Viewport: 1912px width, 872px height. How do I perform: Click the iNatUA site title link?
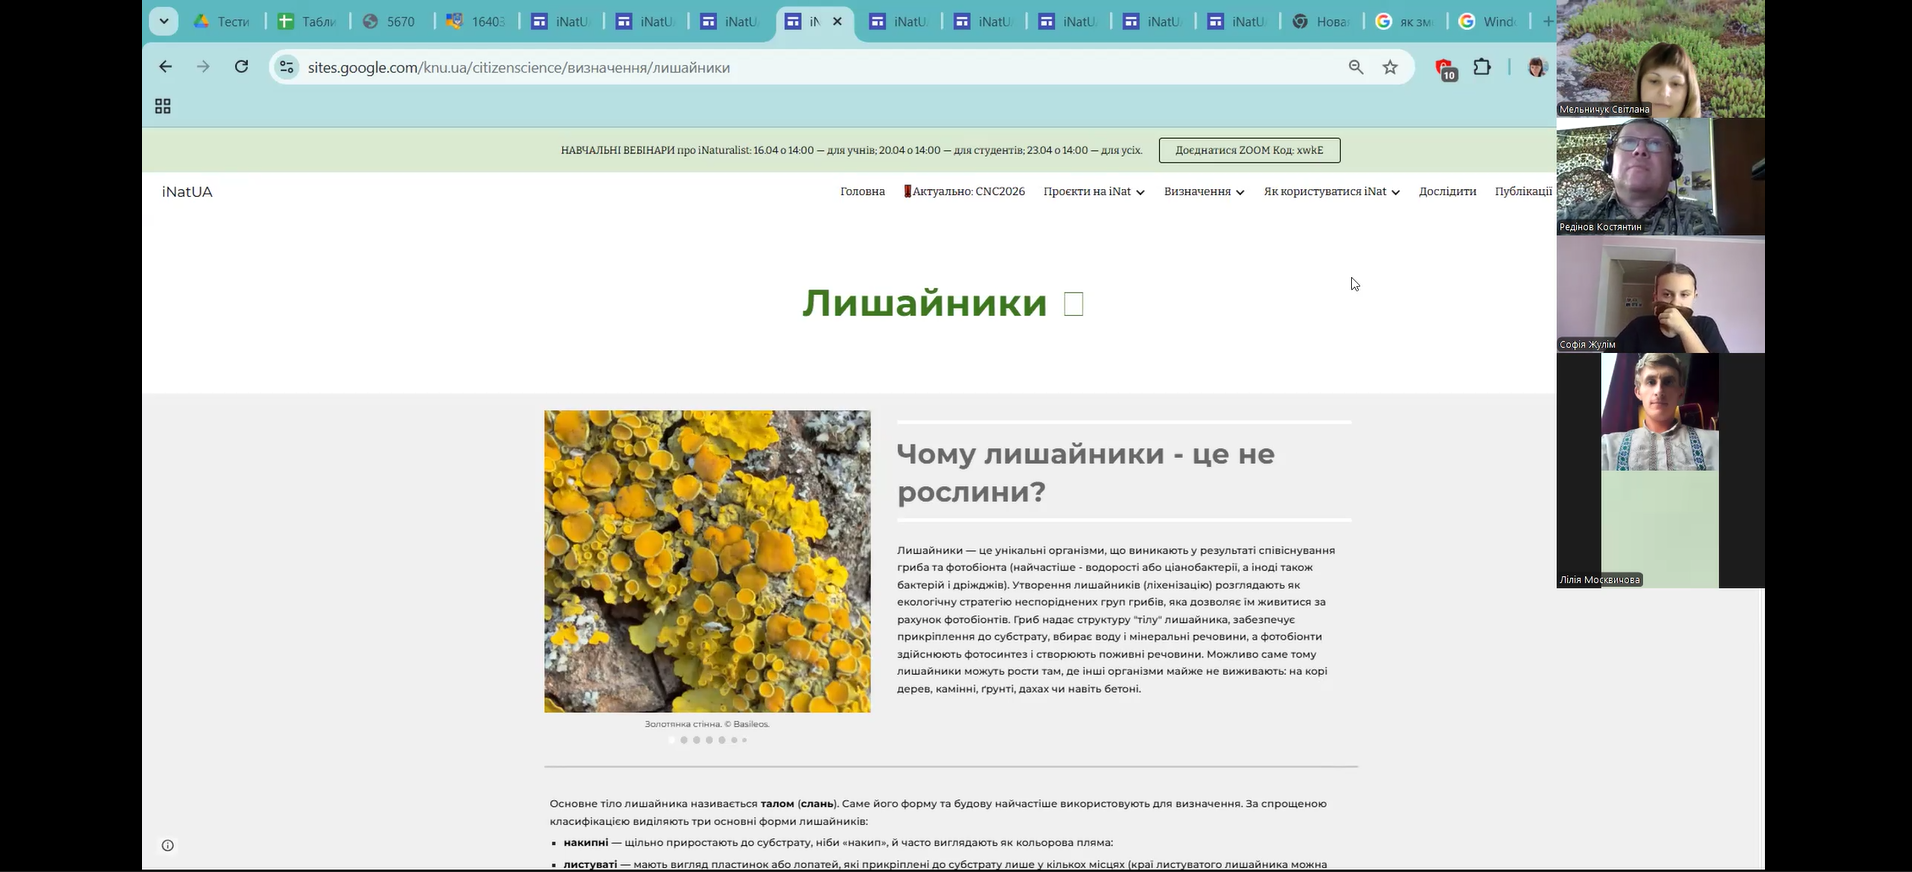tap(187, 192)
